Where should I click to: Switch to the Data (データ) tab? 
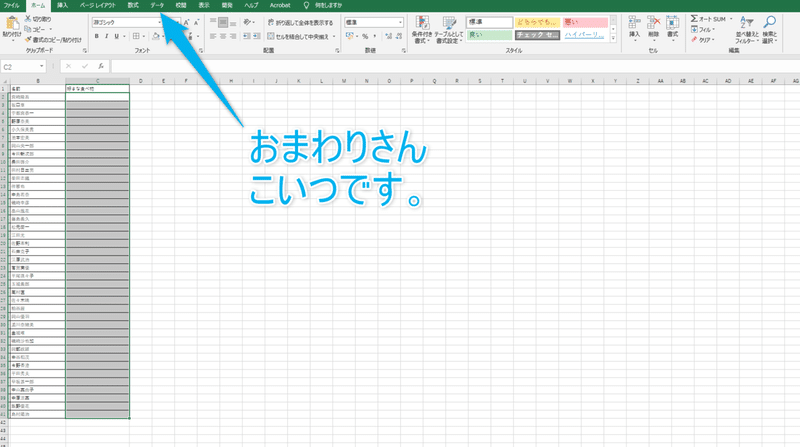coord(157,5)
